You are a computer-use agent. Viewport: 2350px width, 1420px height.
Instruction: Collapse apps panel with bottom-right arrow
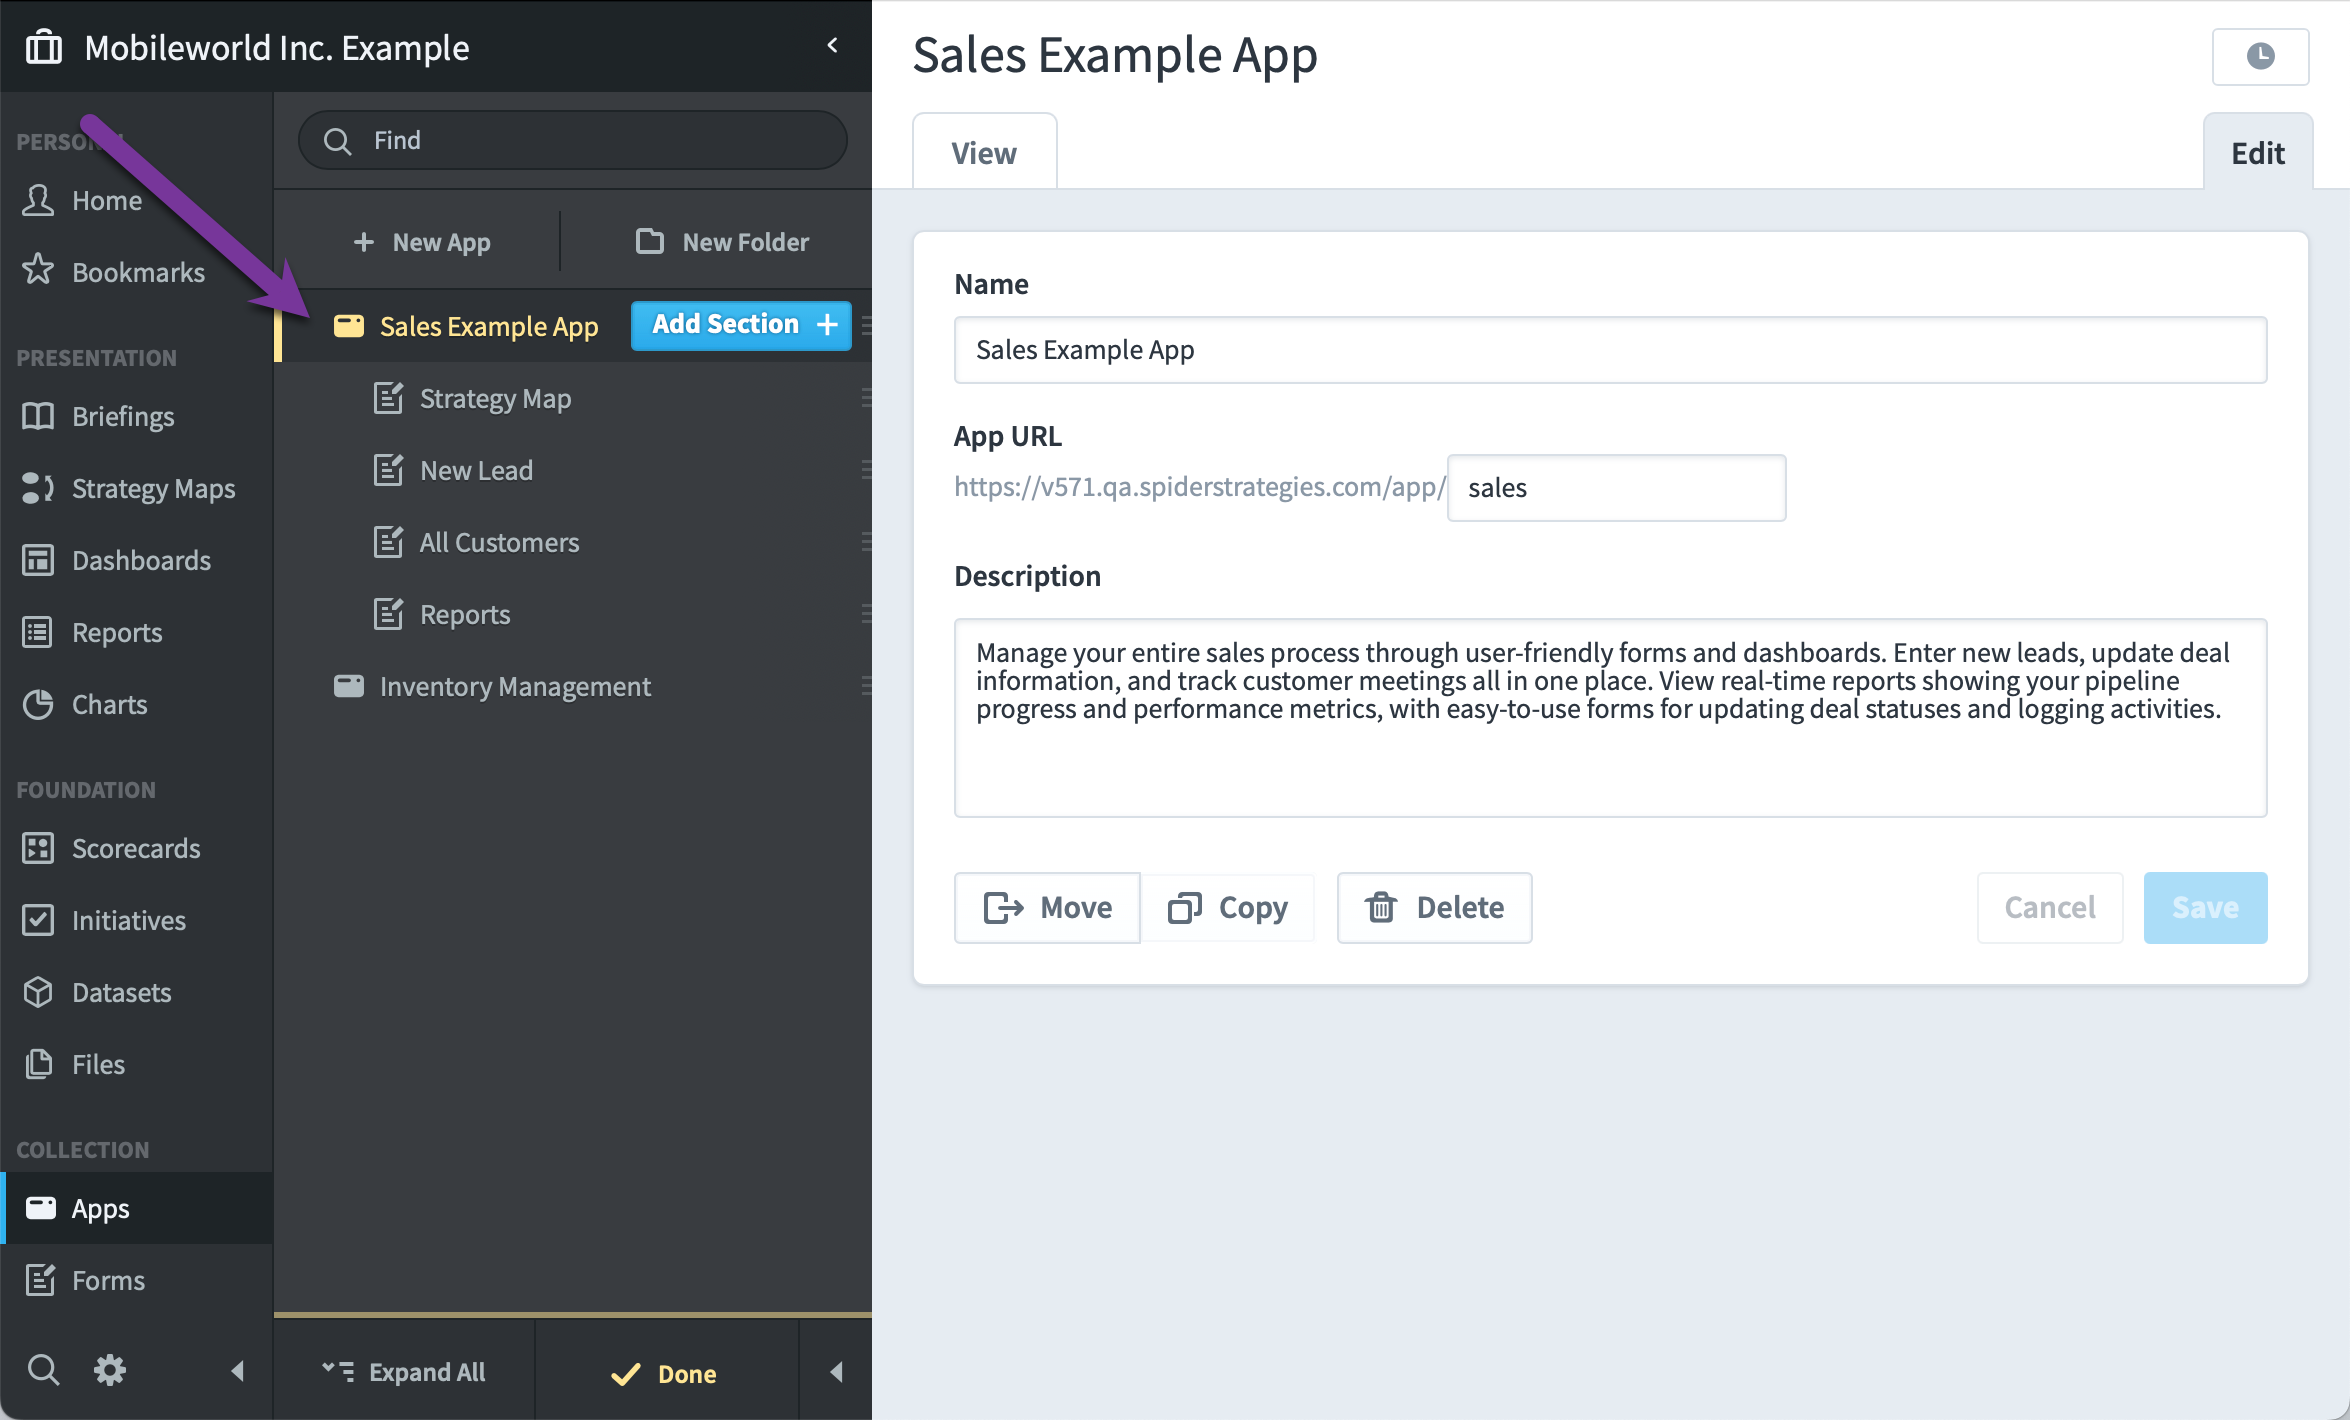click(x=836, y=1372)
